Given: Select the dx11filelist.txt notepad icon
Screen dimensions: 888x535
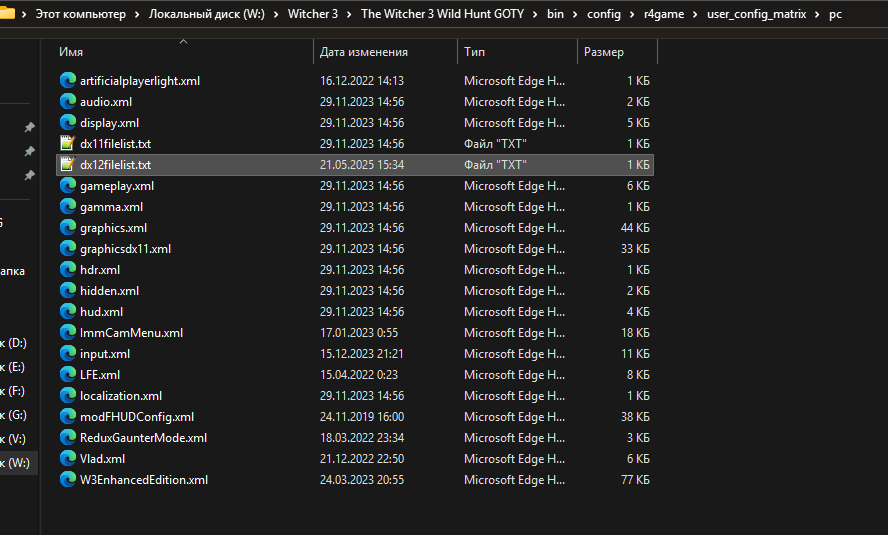Looking at the screenshot, I should [x=68, y=143].
